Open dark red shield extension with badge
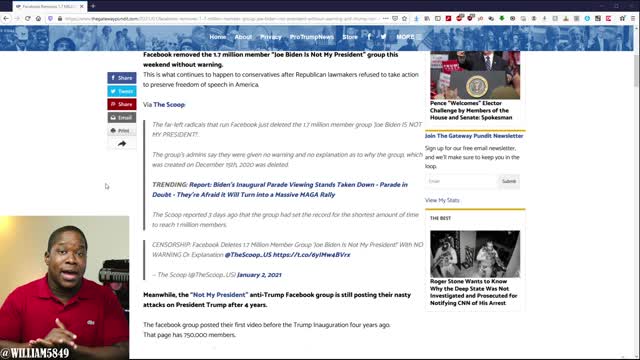Image resolution: width=640 pixels, height=360 pixels. [x=470, y=18]
